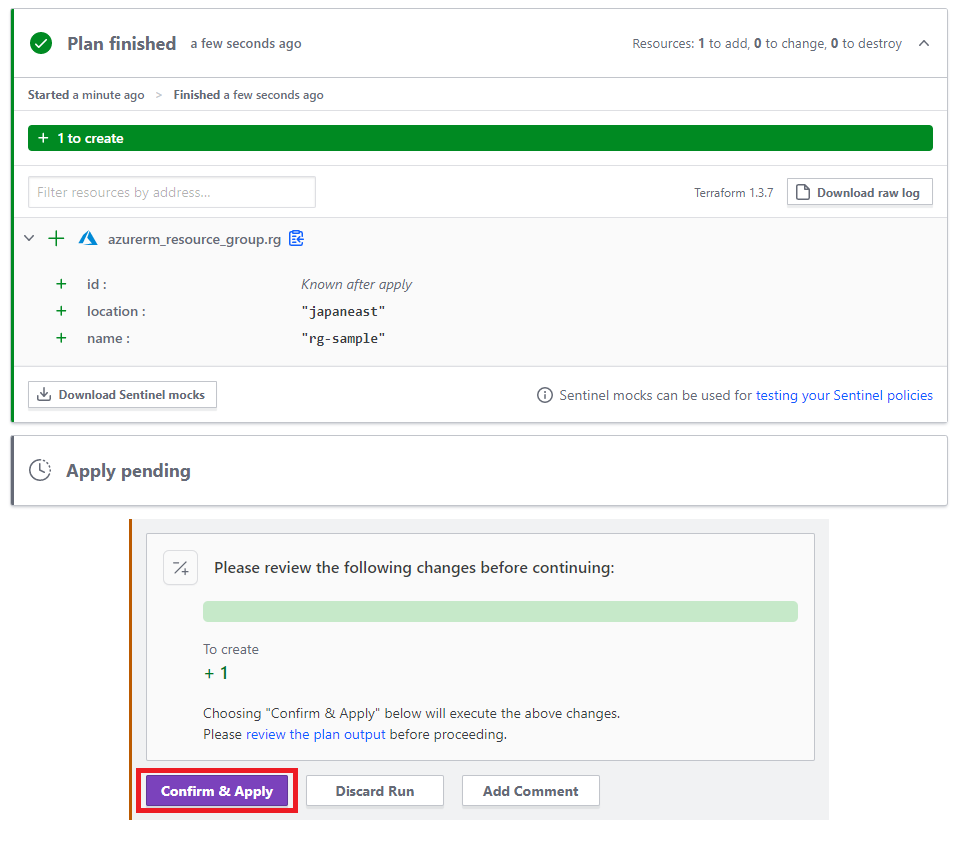Click Finished a few seconds ago text
The height and width of the screenshot is (845, 970).
[249, 95]
